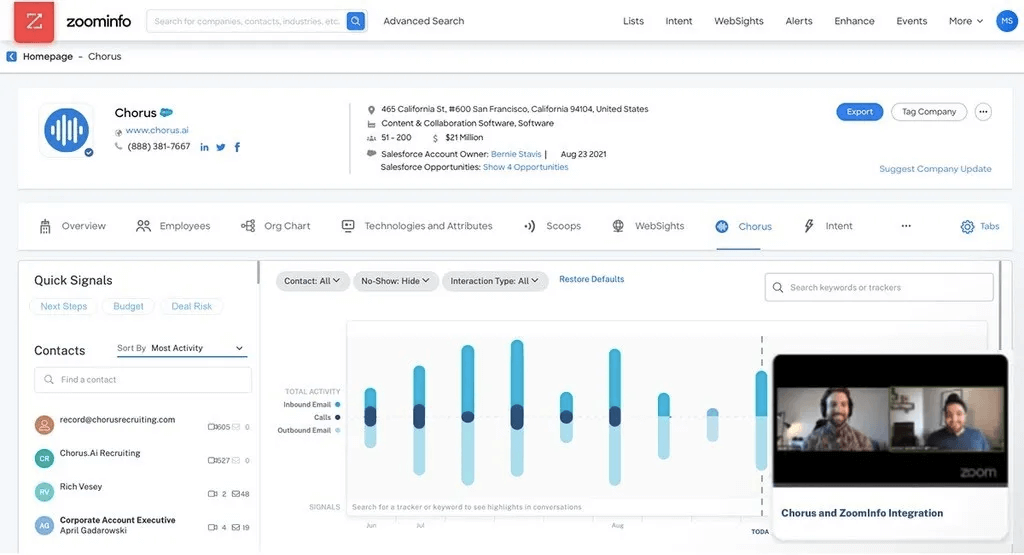Focus the Search keywords or trackers field

pos(879,287)
